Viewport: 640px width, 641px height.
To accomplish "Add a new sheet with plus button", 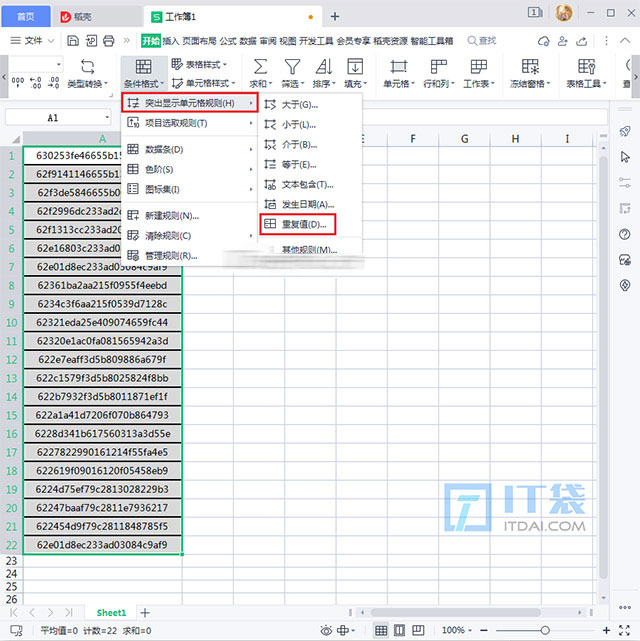I will click(145, 612).
